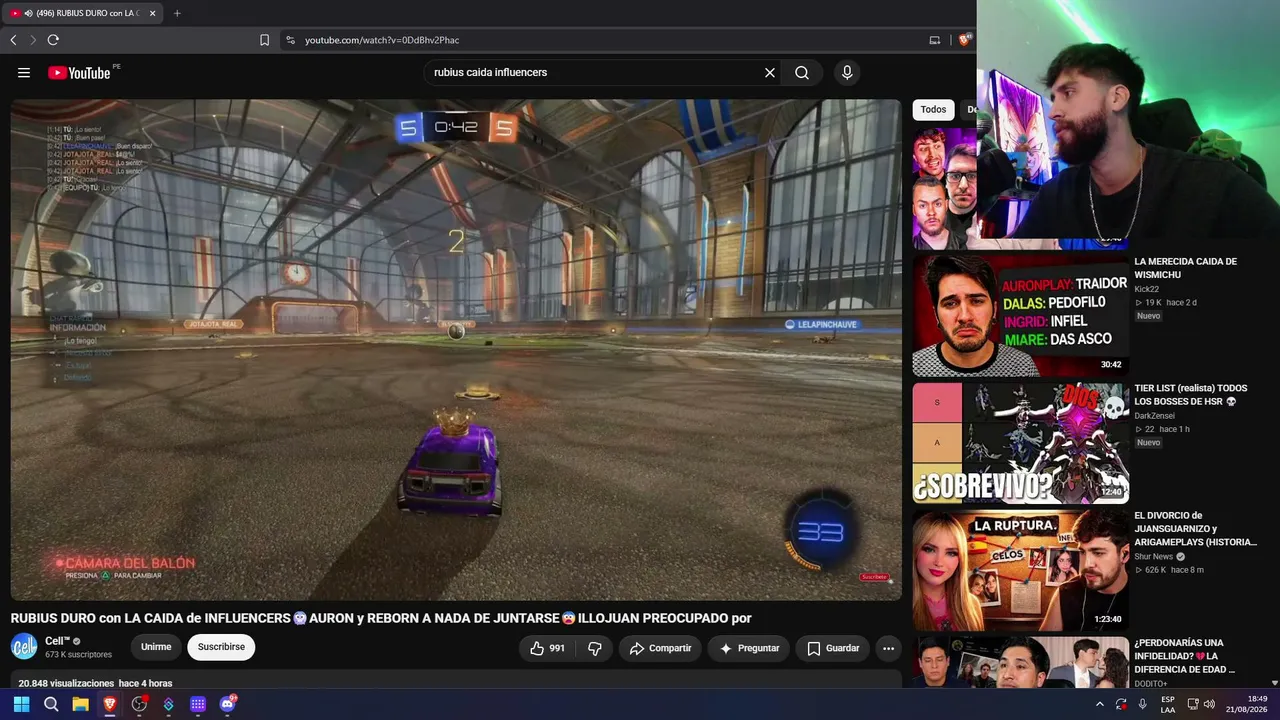This screenshot has height=720, width=1280.
Task: Bookmark this page in the browser
Action: click(x=264, y=40)
